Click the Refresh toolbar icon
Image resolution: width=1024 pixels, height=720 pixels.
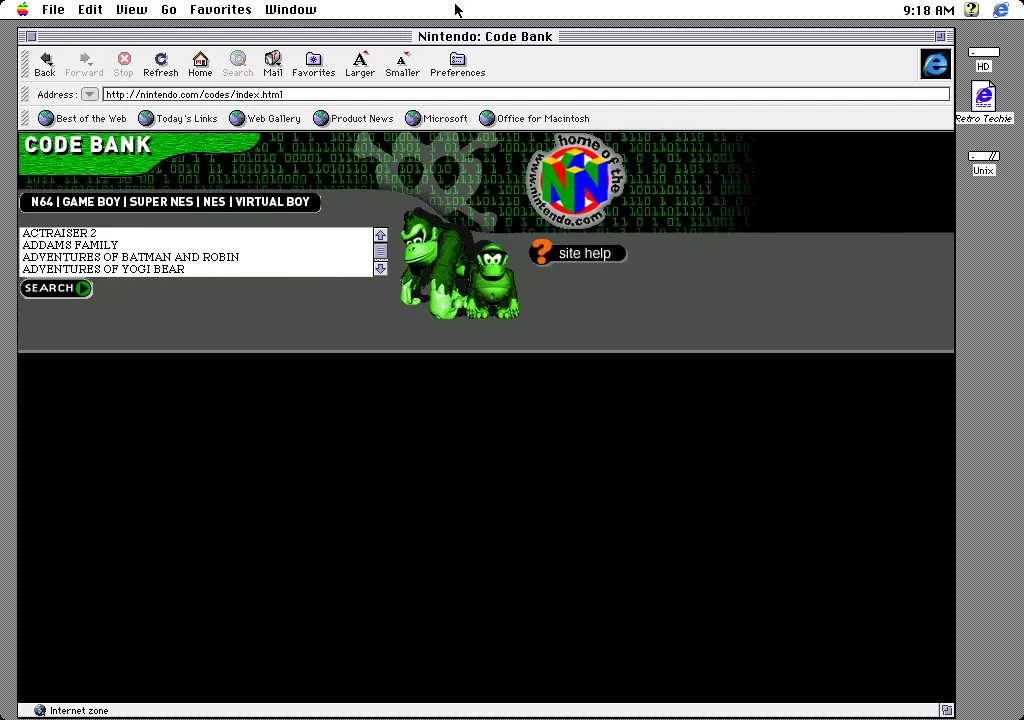160,64
